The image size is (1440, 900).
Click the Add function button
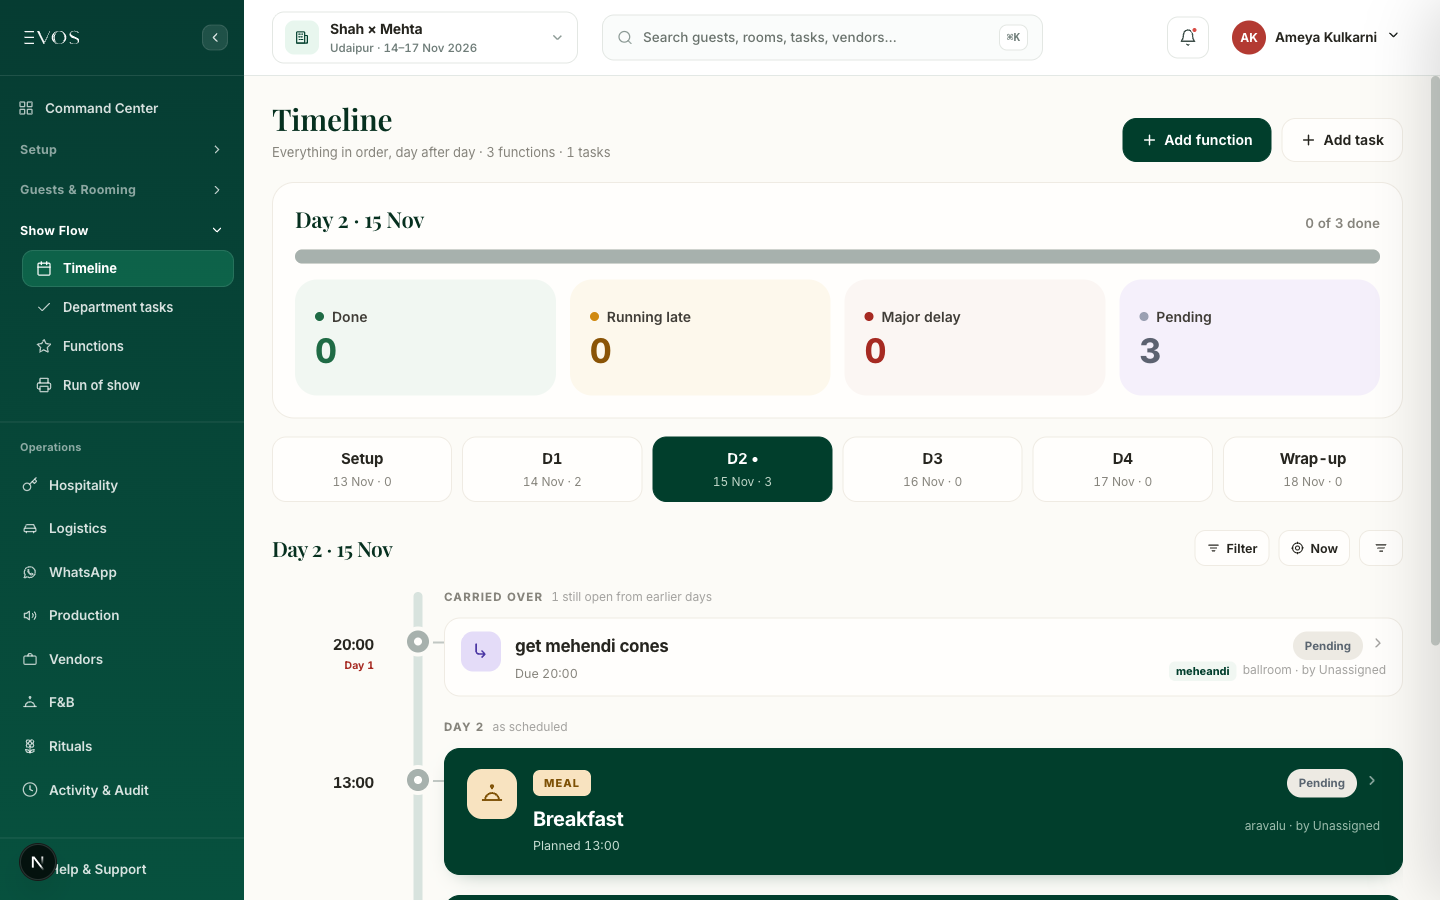(x=1197, y=140)
